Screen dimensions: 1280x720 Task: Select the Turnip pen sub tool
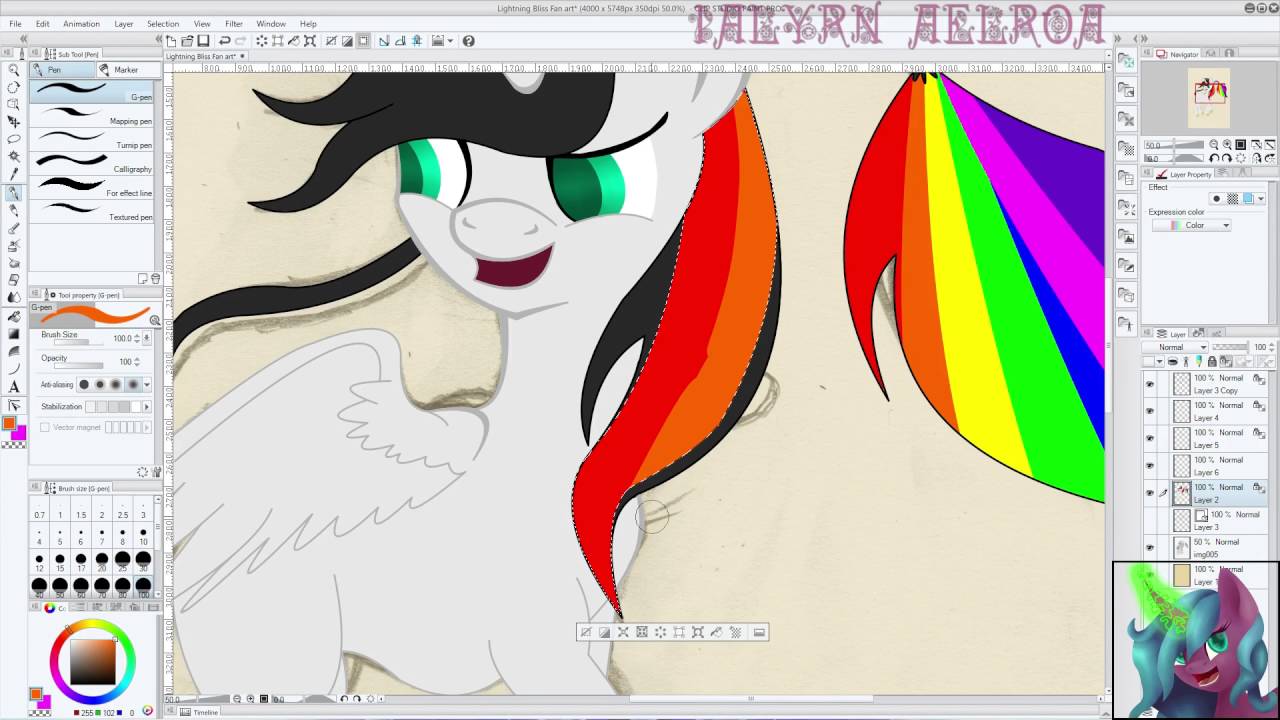(x=93, y=139)
